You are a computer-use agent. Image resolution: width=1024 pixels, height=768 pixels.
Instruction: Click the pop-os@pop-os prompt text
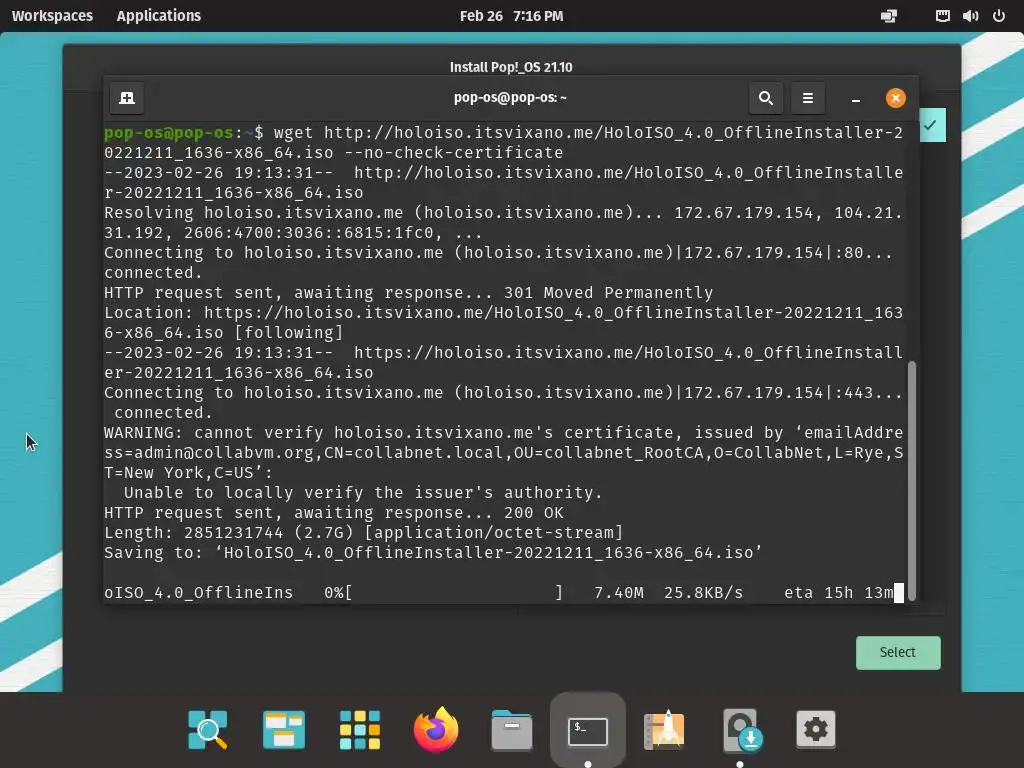(168, 133)
